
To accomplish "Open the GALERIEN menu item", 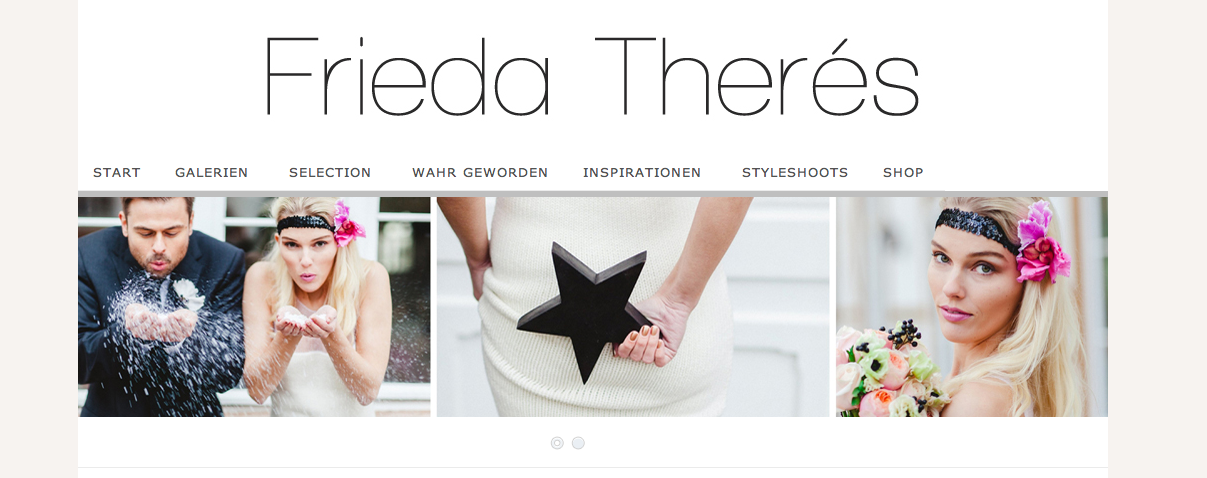I will point(211,172).
